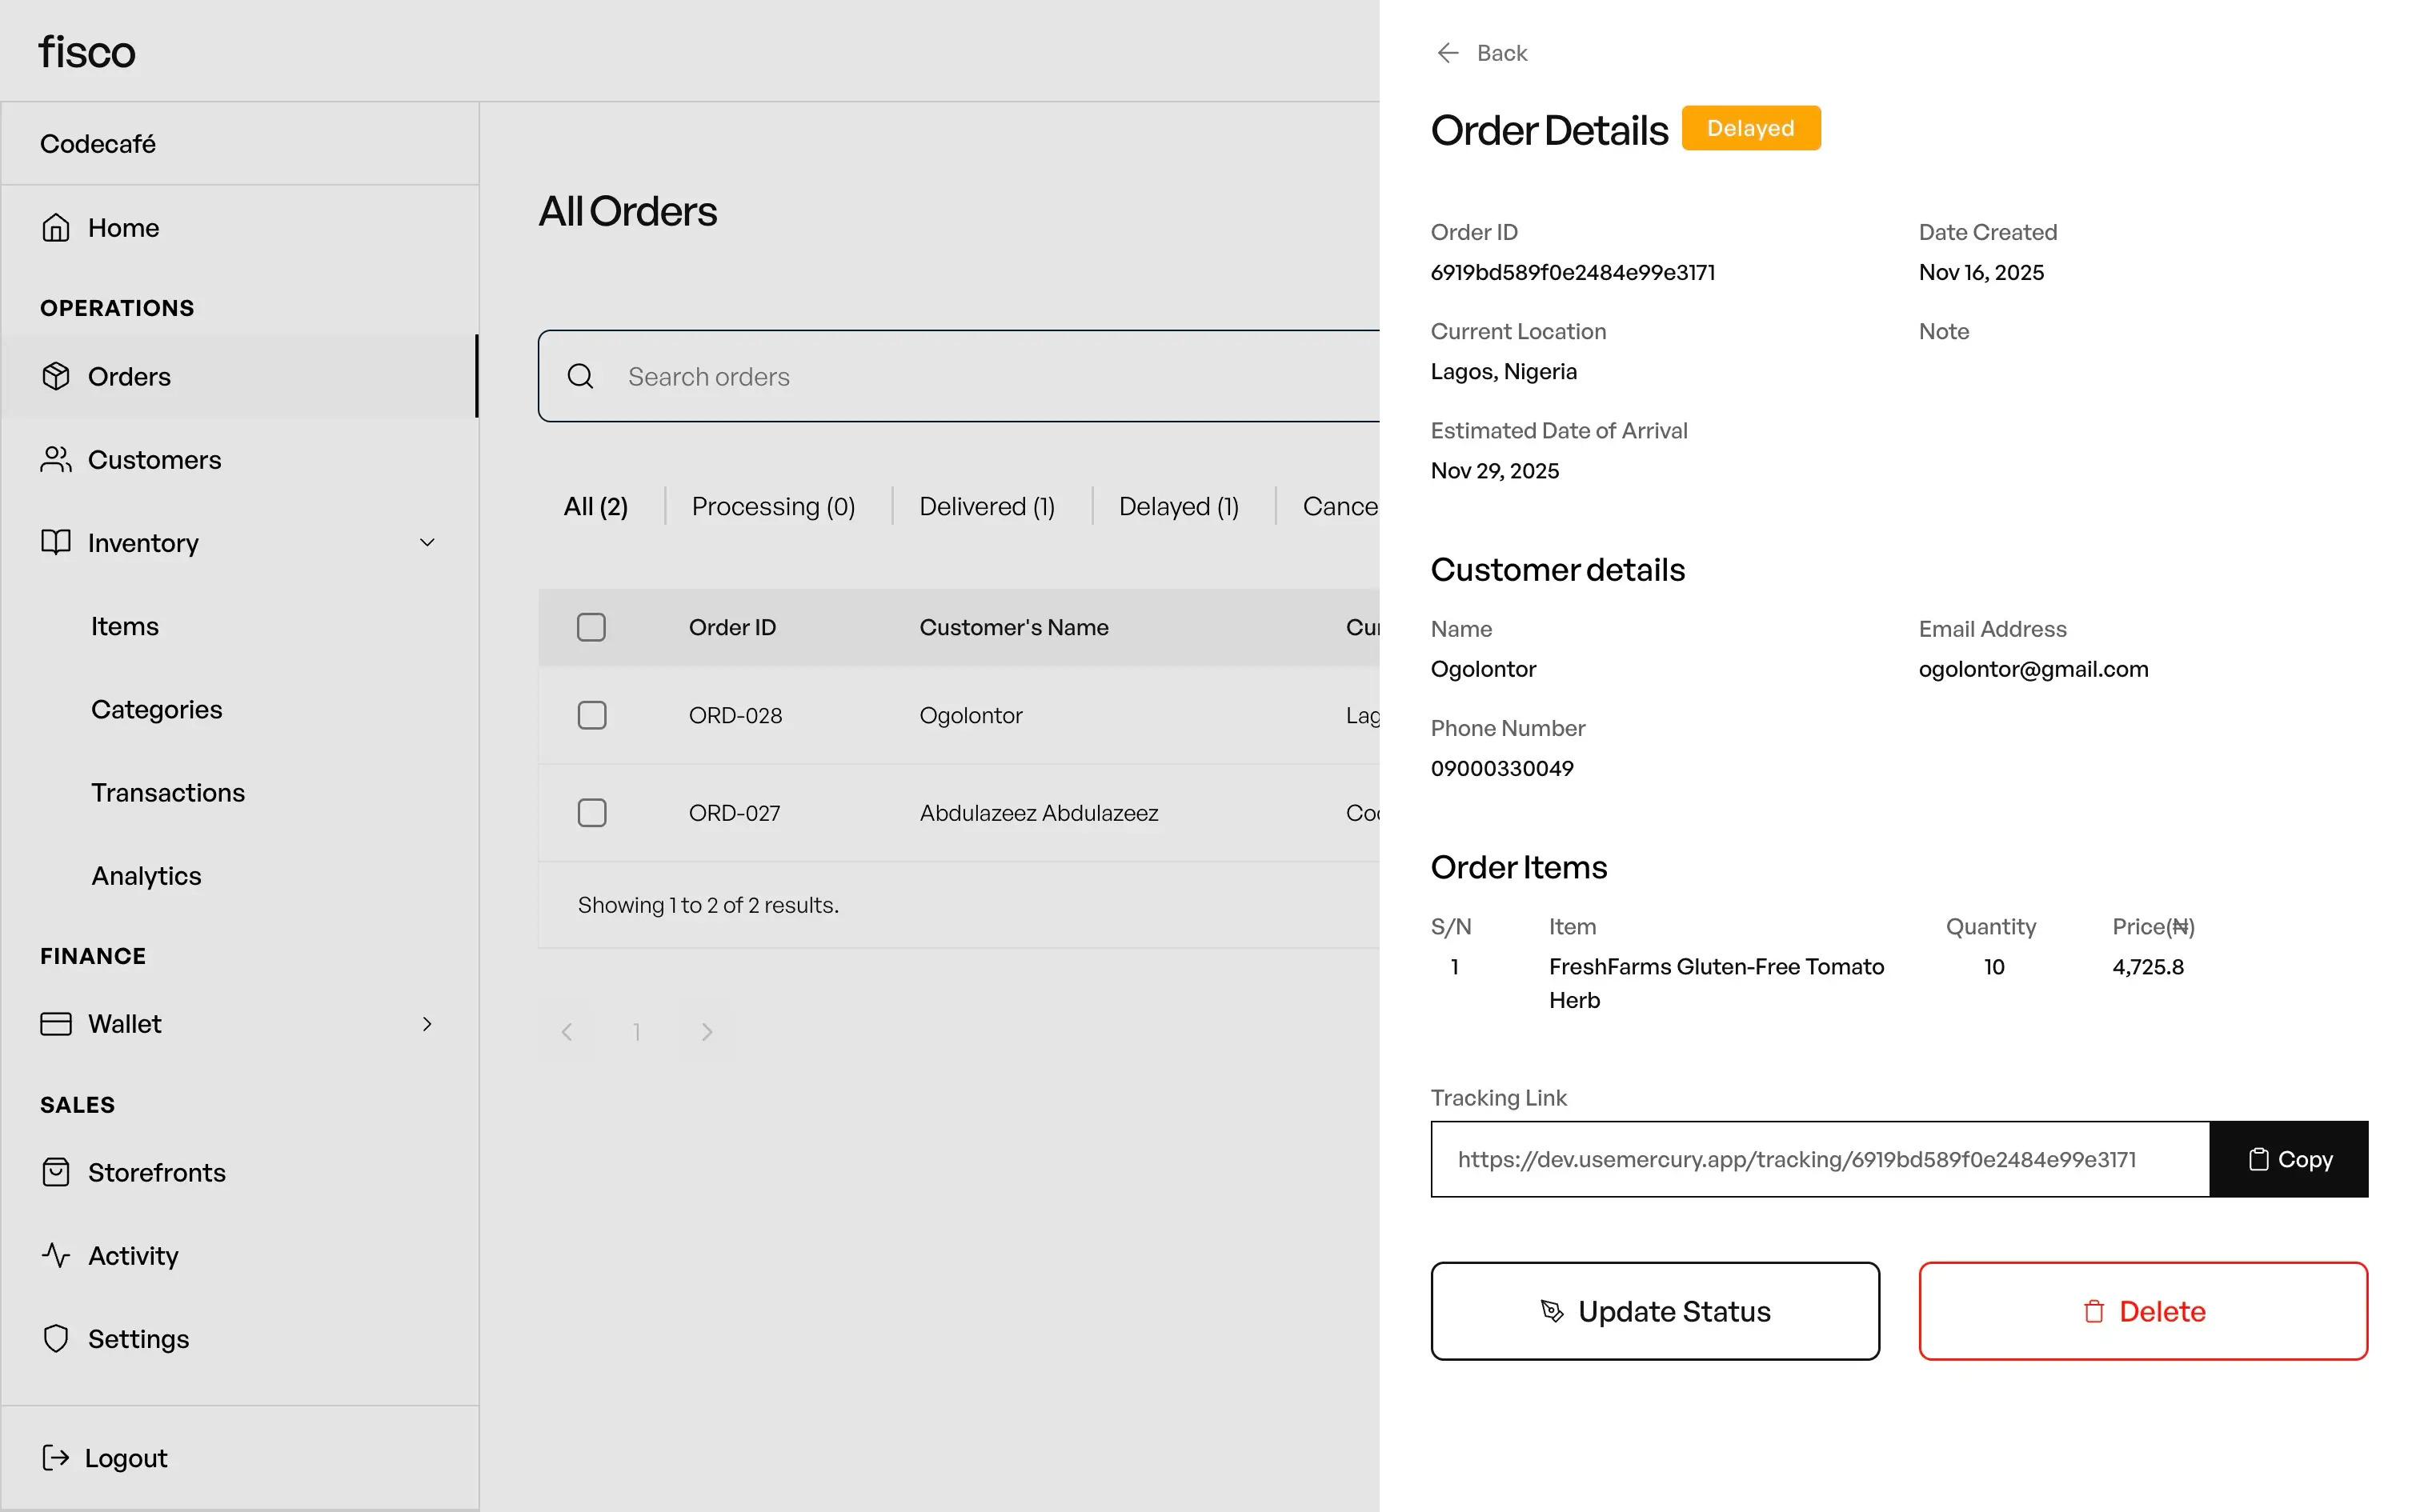Viewport: 2420px width, 1512px height.
Task: Click the search magnifier in the orders search bar
Action: 581,376
